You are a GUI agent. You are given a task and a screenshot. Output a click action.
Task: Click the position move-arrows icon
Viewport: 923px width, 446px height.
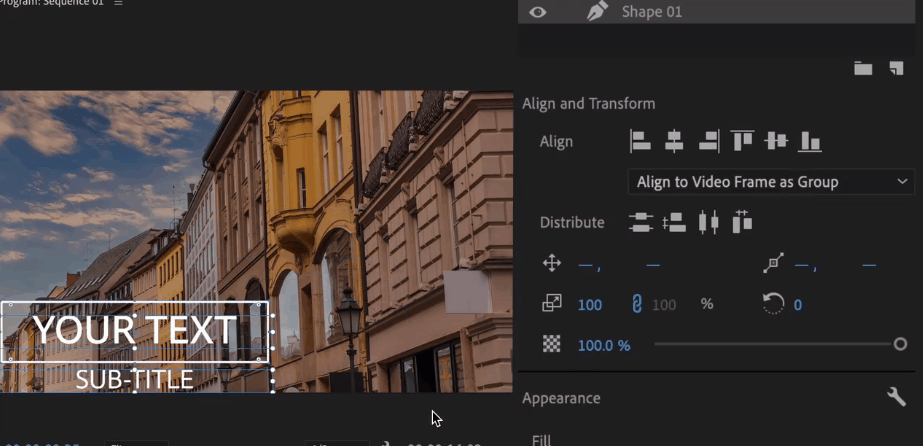pyautogui.click(x=552, y=263)
